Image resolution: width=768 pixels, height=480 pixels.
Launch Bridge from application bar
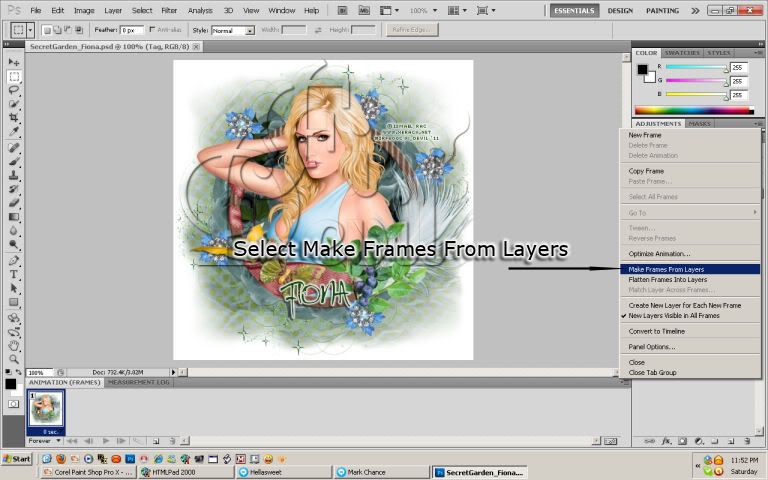click(343, 10)
